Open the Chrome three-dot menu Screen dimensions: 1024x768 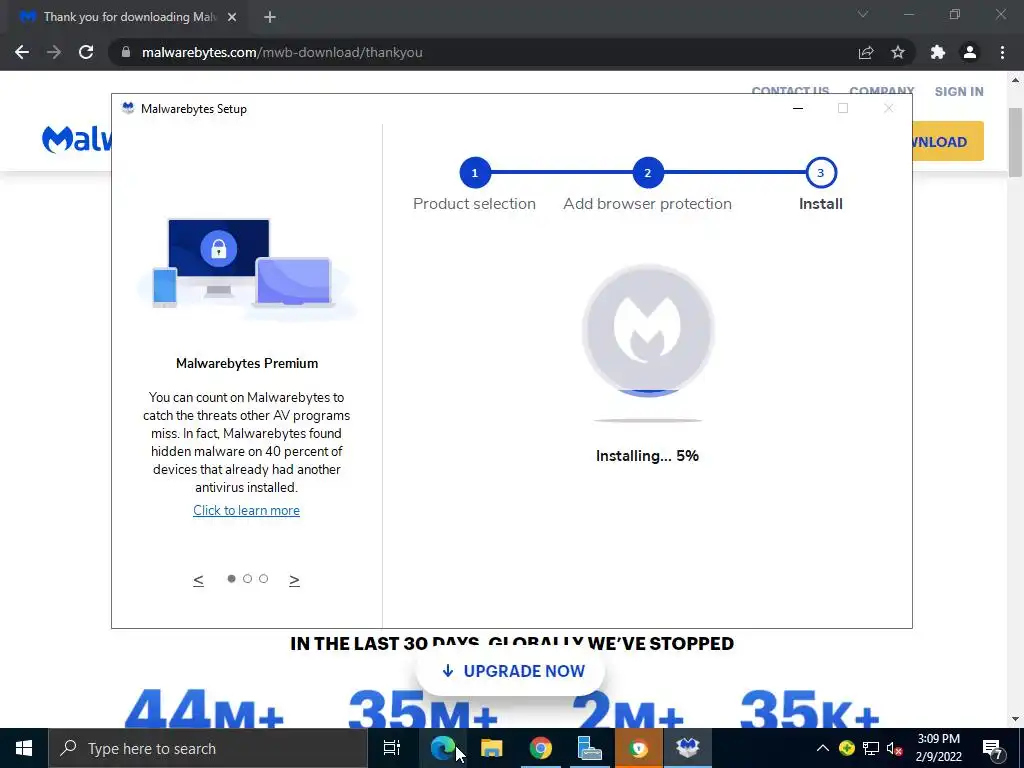pyautogui.click(x=1002, y=52)
